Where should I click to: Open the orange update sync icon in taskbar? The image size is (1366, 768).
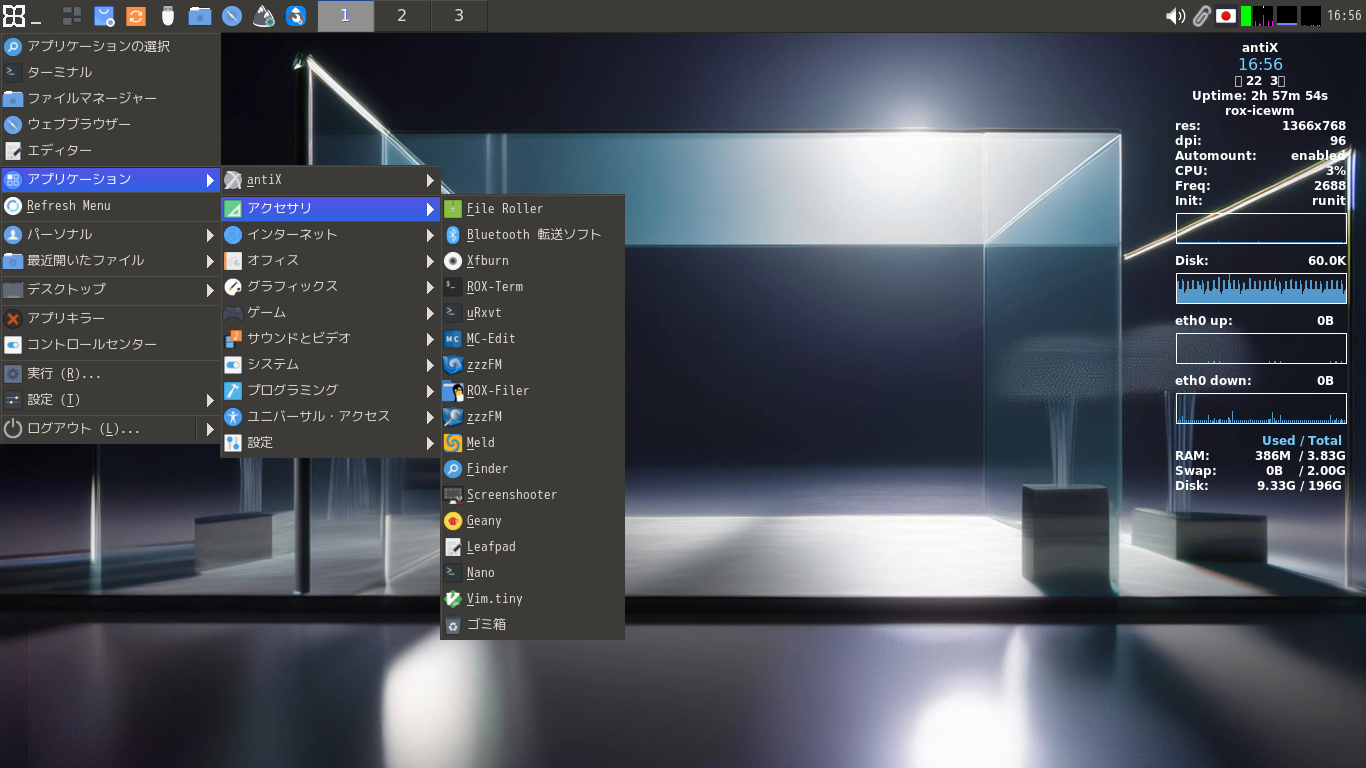[x=136, y=16]
